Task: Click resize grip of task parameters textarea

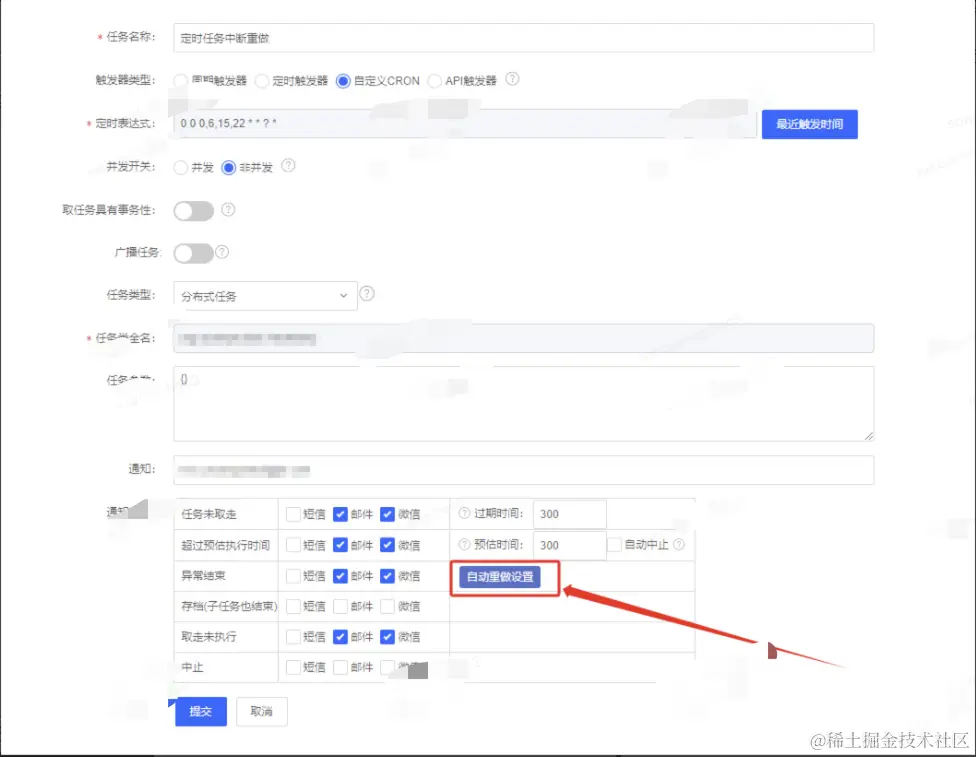Action: click(869, 436)
